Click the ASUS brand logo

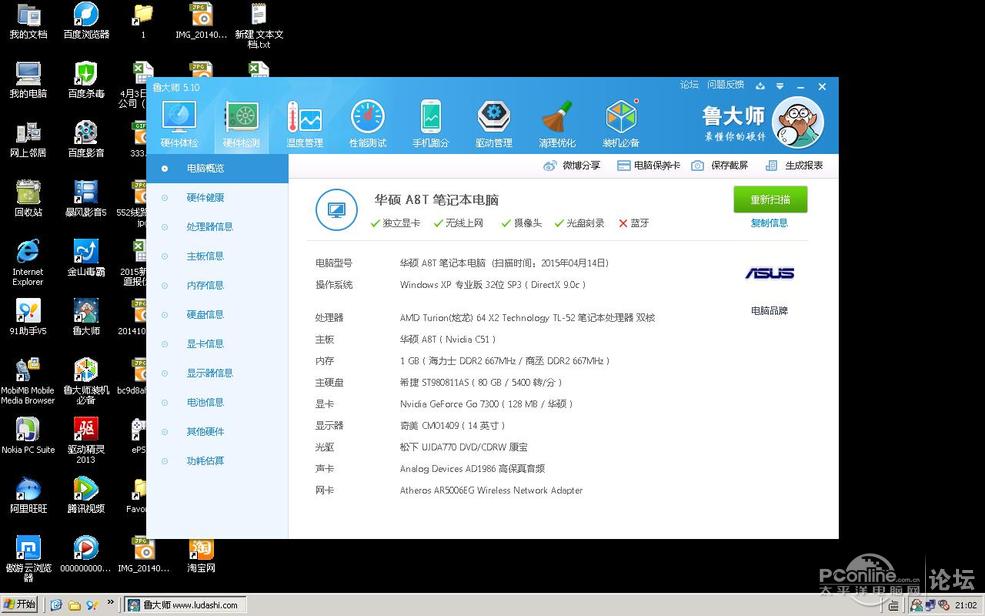click(x=770, y=273)
